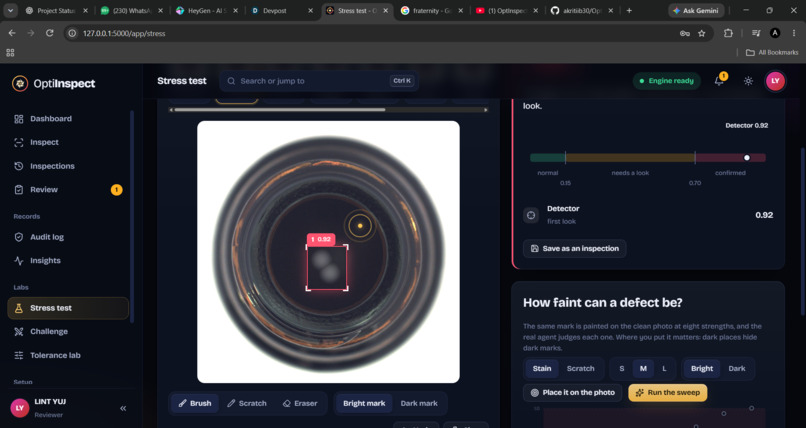
Task: Open the tab search dropdown
Action: [x=10, y=10]
